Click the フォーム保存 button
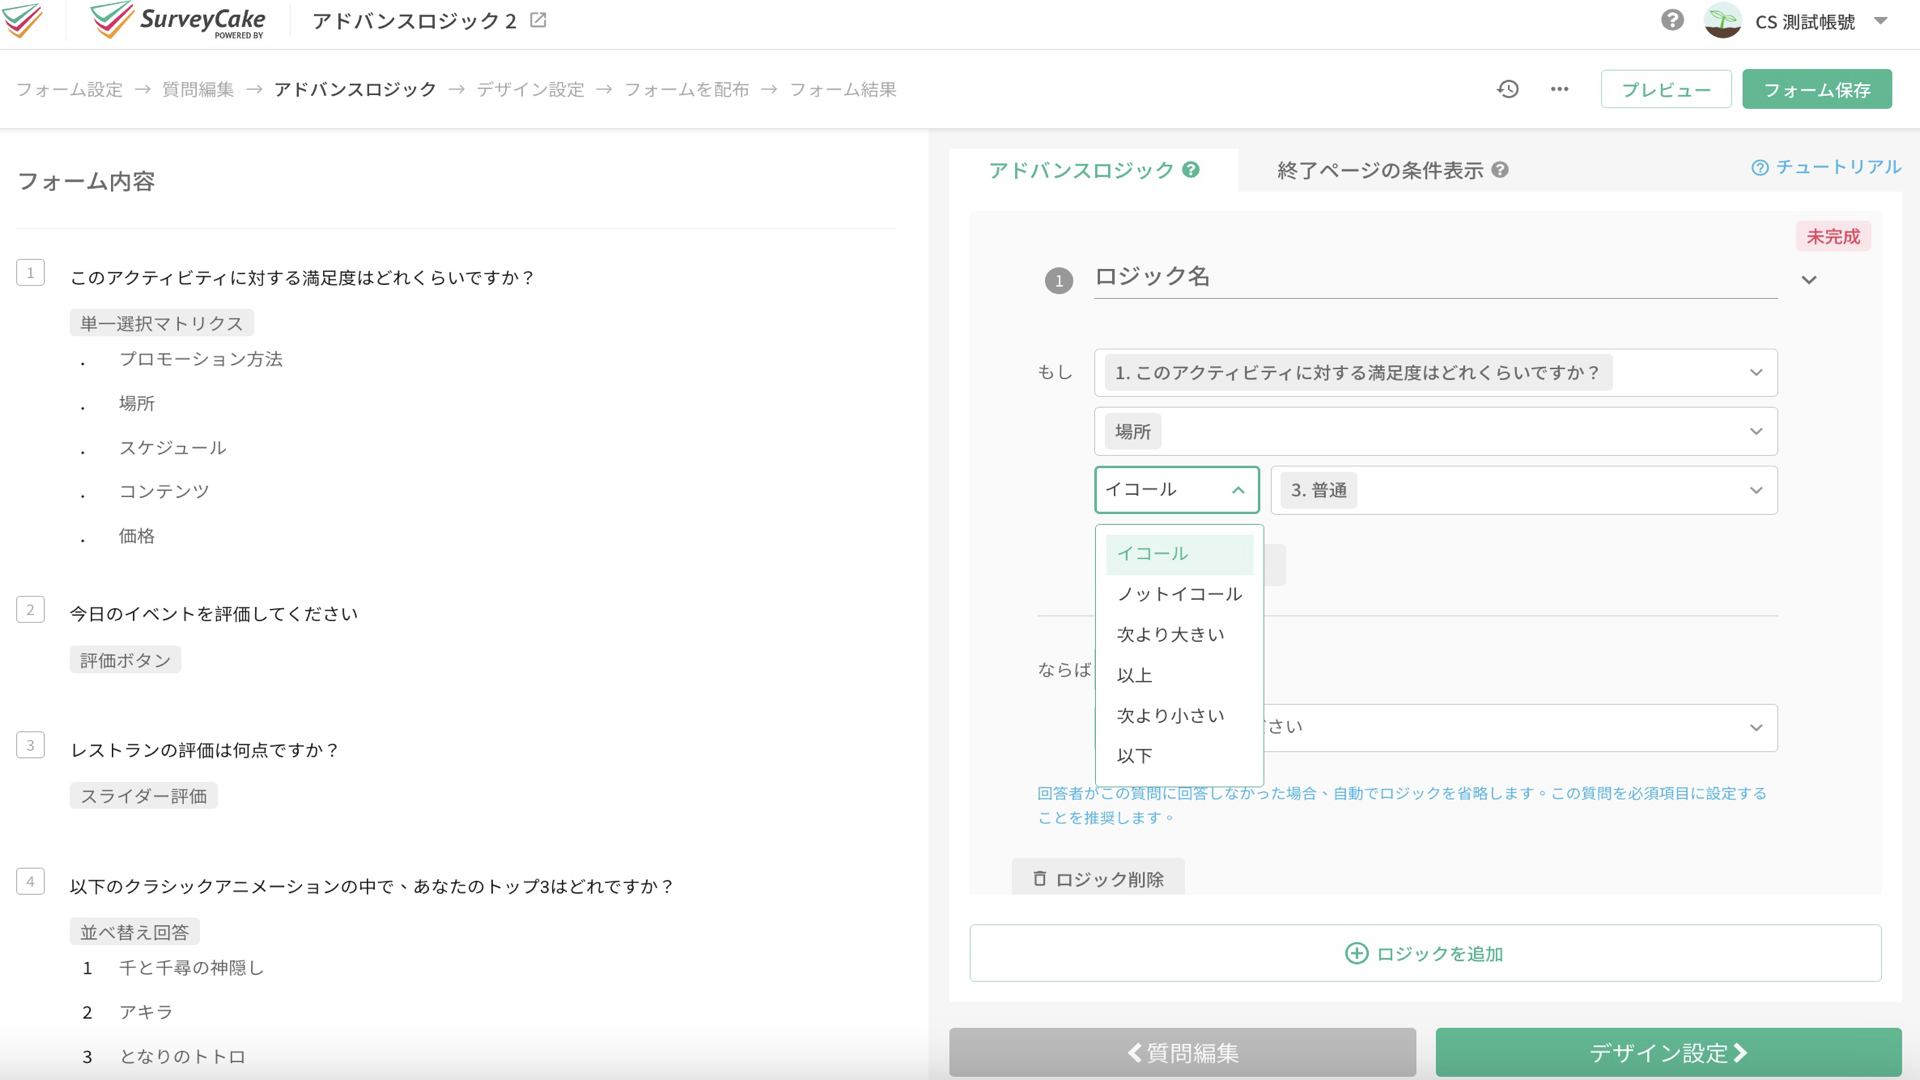The width and height of the screenshot is (1920, 1080). click(x=1816, y=89)
